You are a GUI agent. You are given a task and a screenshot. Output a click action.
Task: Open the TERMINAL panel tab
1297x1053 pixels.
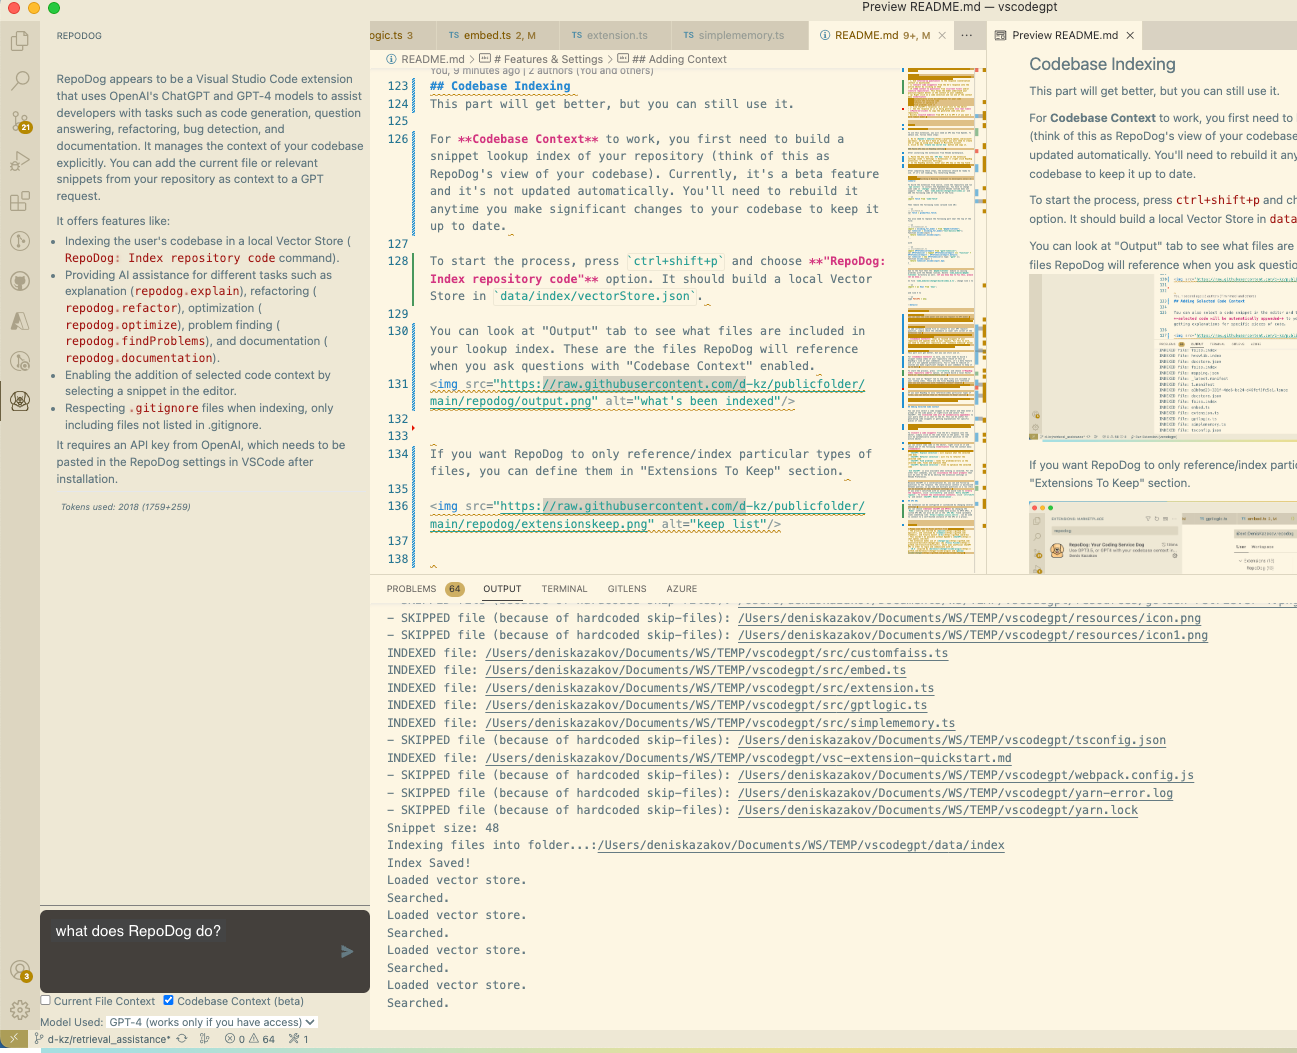click(x=564, y=589)
